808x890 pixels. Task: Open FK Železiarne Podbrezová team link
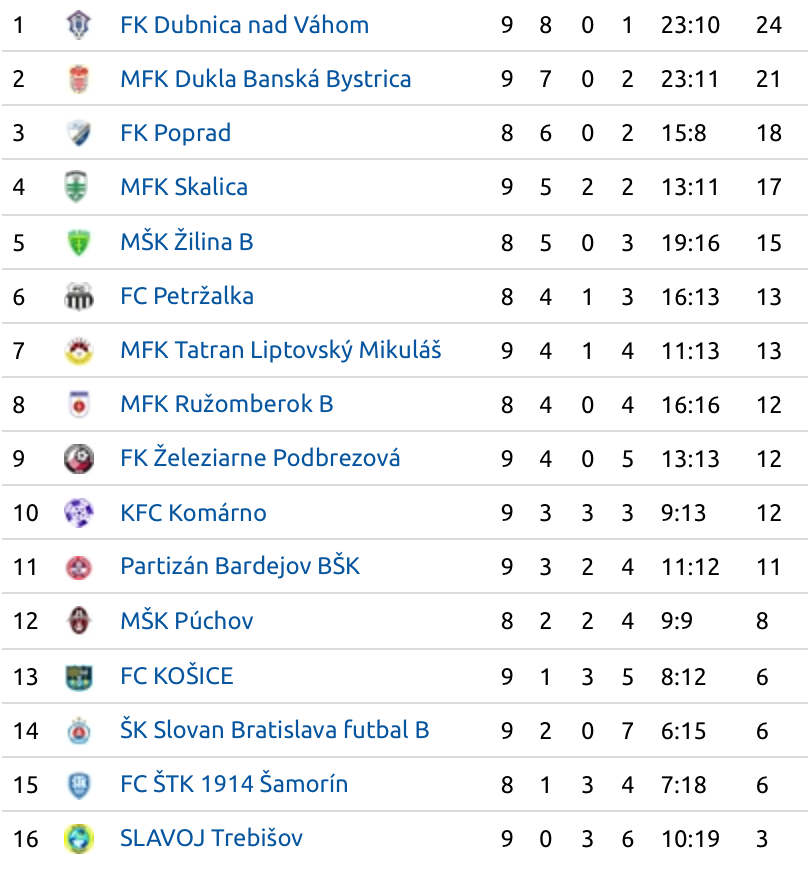[x=260, y=457]
